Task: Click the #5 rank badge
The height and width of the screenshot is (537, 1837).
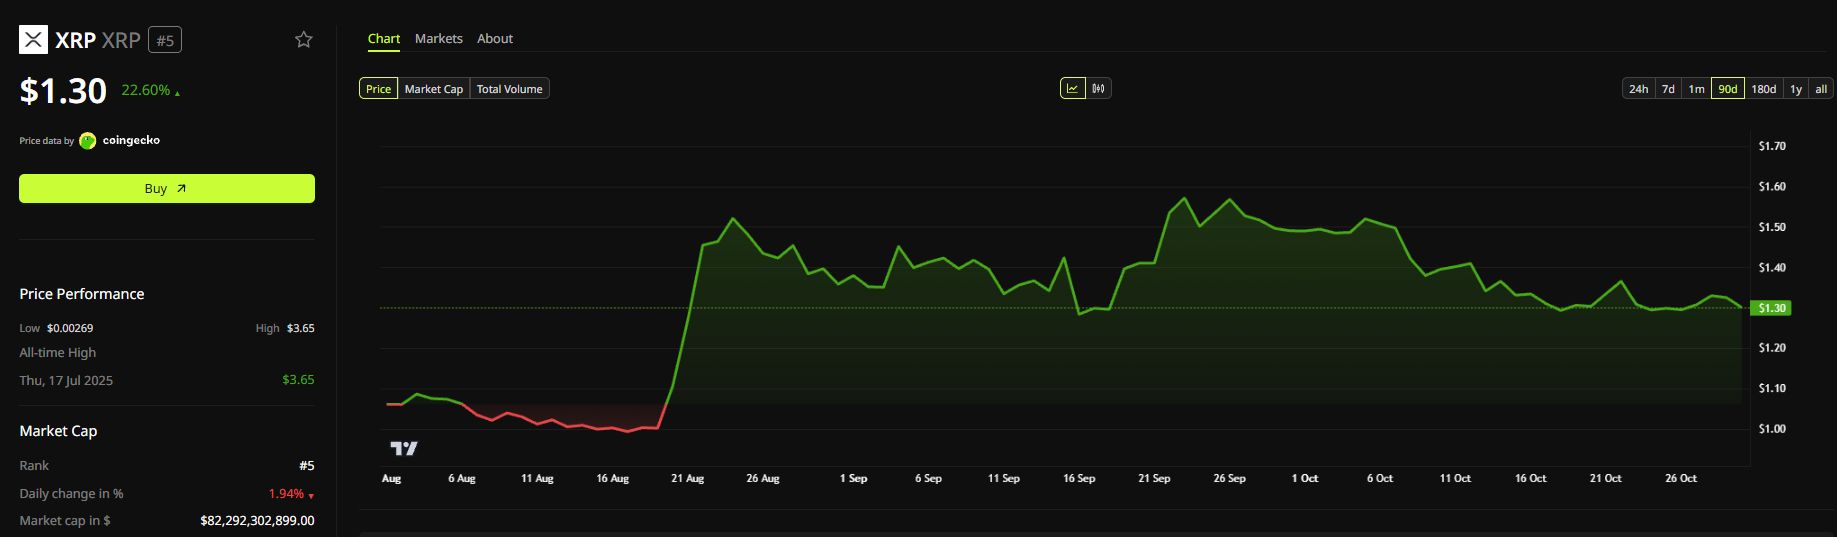Action: (x=165, y=40)
